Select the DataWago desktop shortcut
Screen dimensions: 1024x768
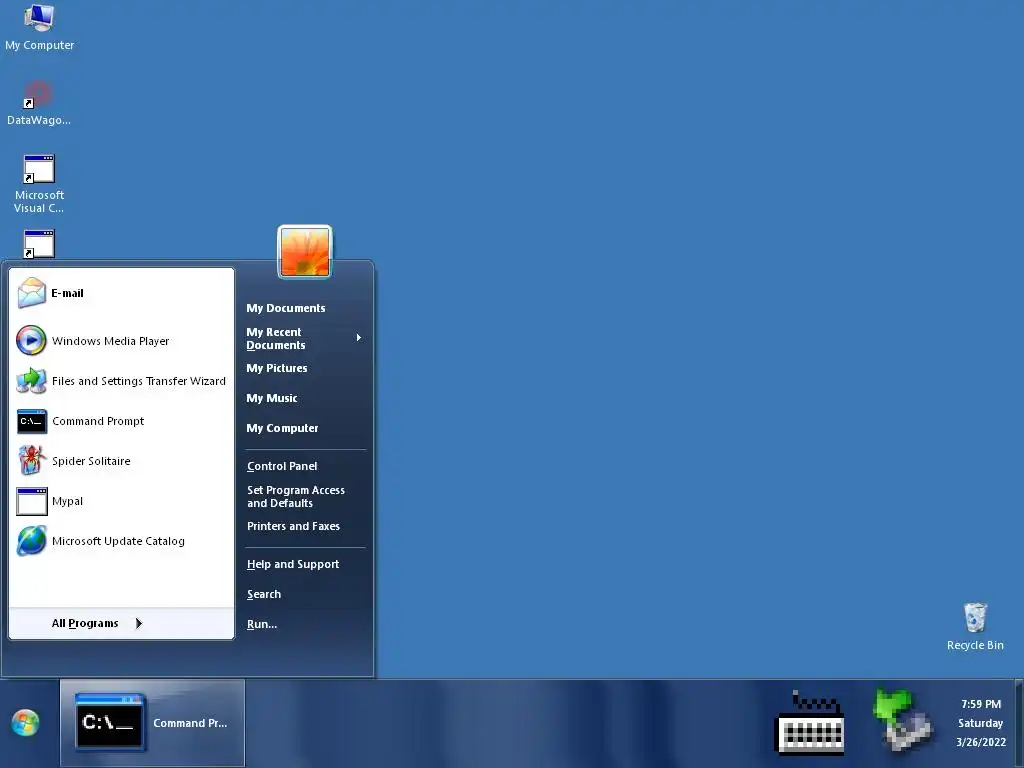tap(39, 103)
